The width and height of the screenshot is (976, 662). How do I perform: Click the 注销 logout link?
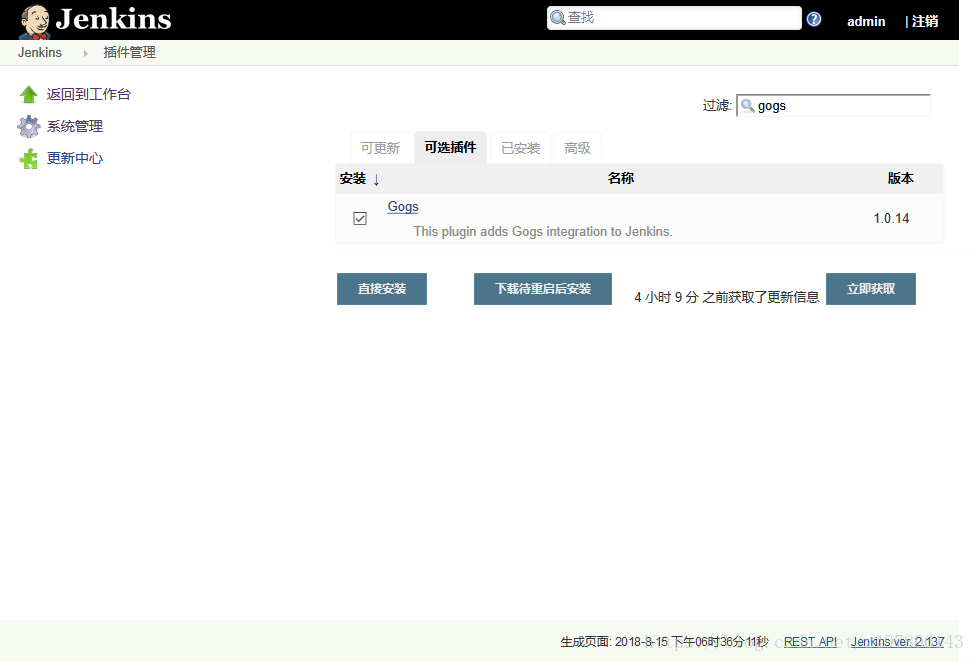tap(925, 21)
